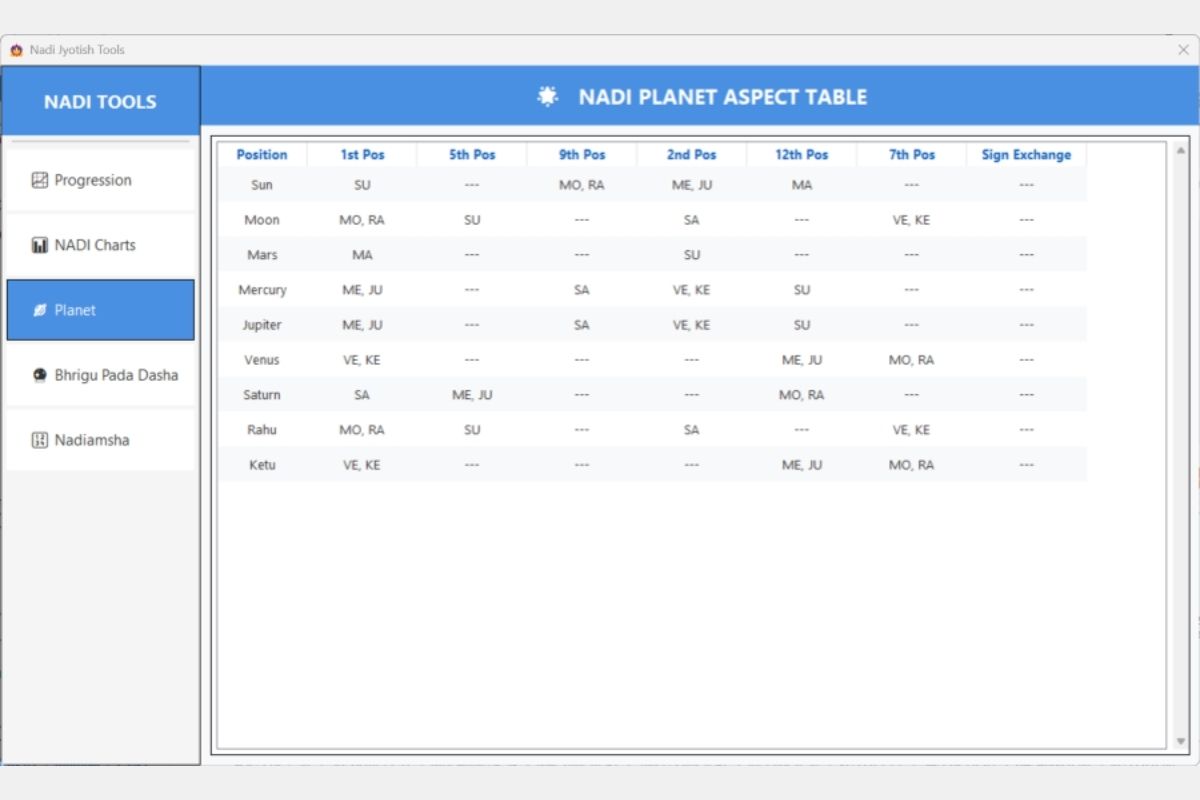Click the Sign Exchange column header

pos(1026,155)
